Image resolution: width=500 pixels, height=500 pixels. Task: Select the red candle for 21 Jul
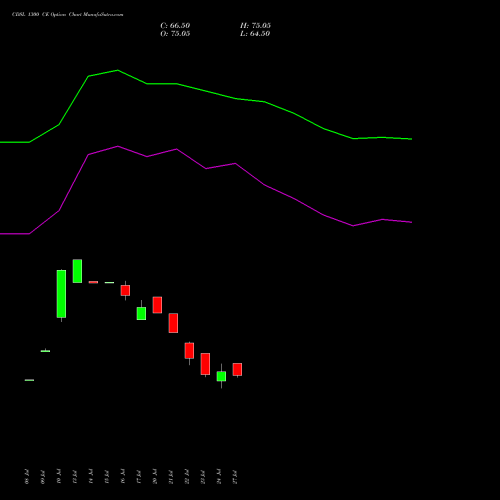coord(173,323)
